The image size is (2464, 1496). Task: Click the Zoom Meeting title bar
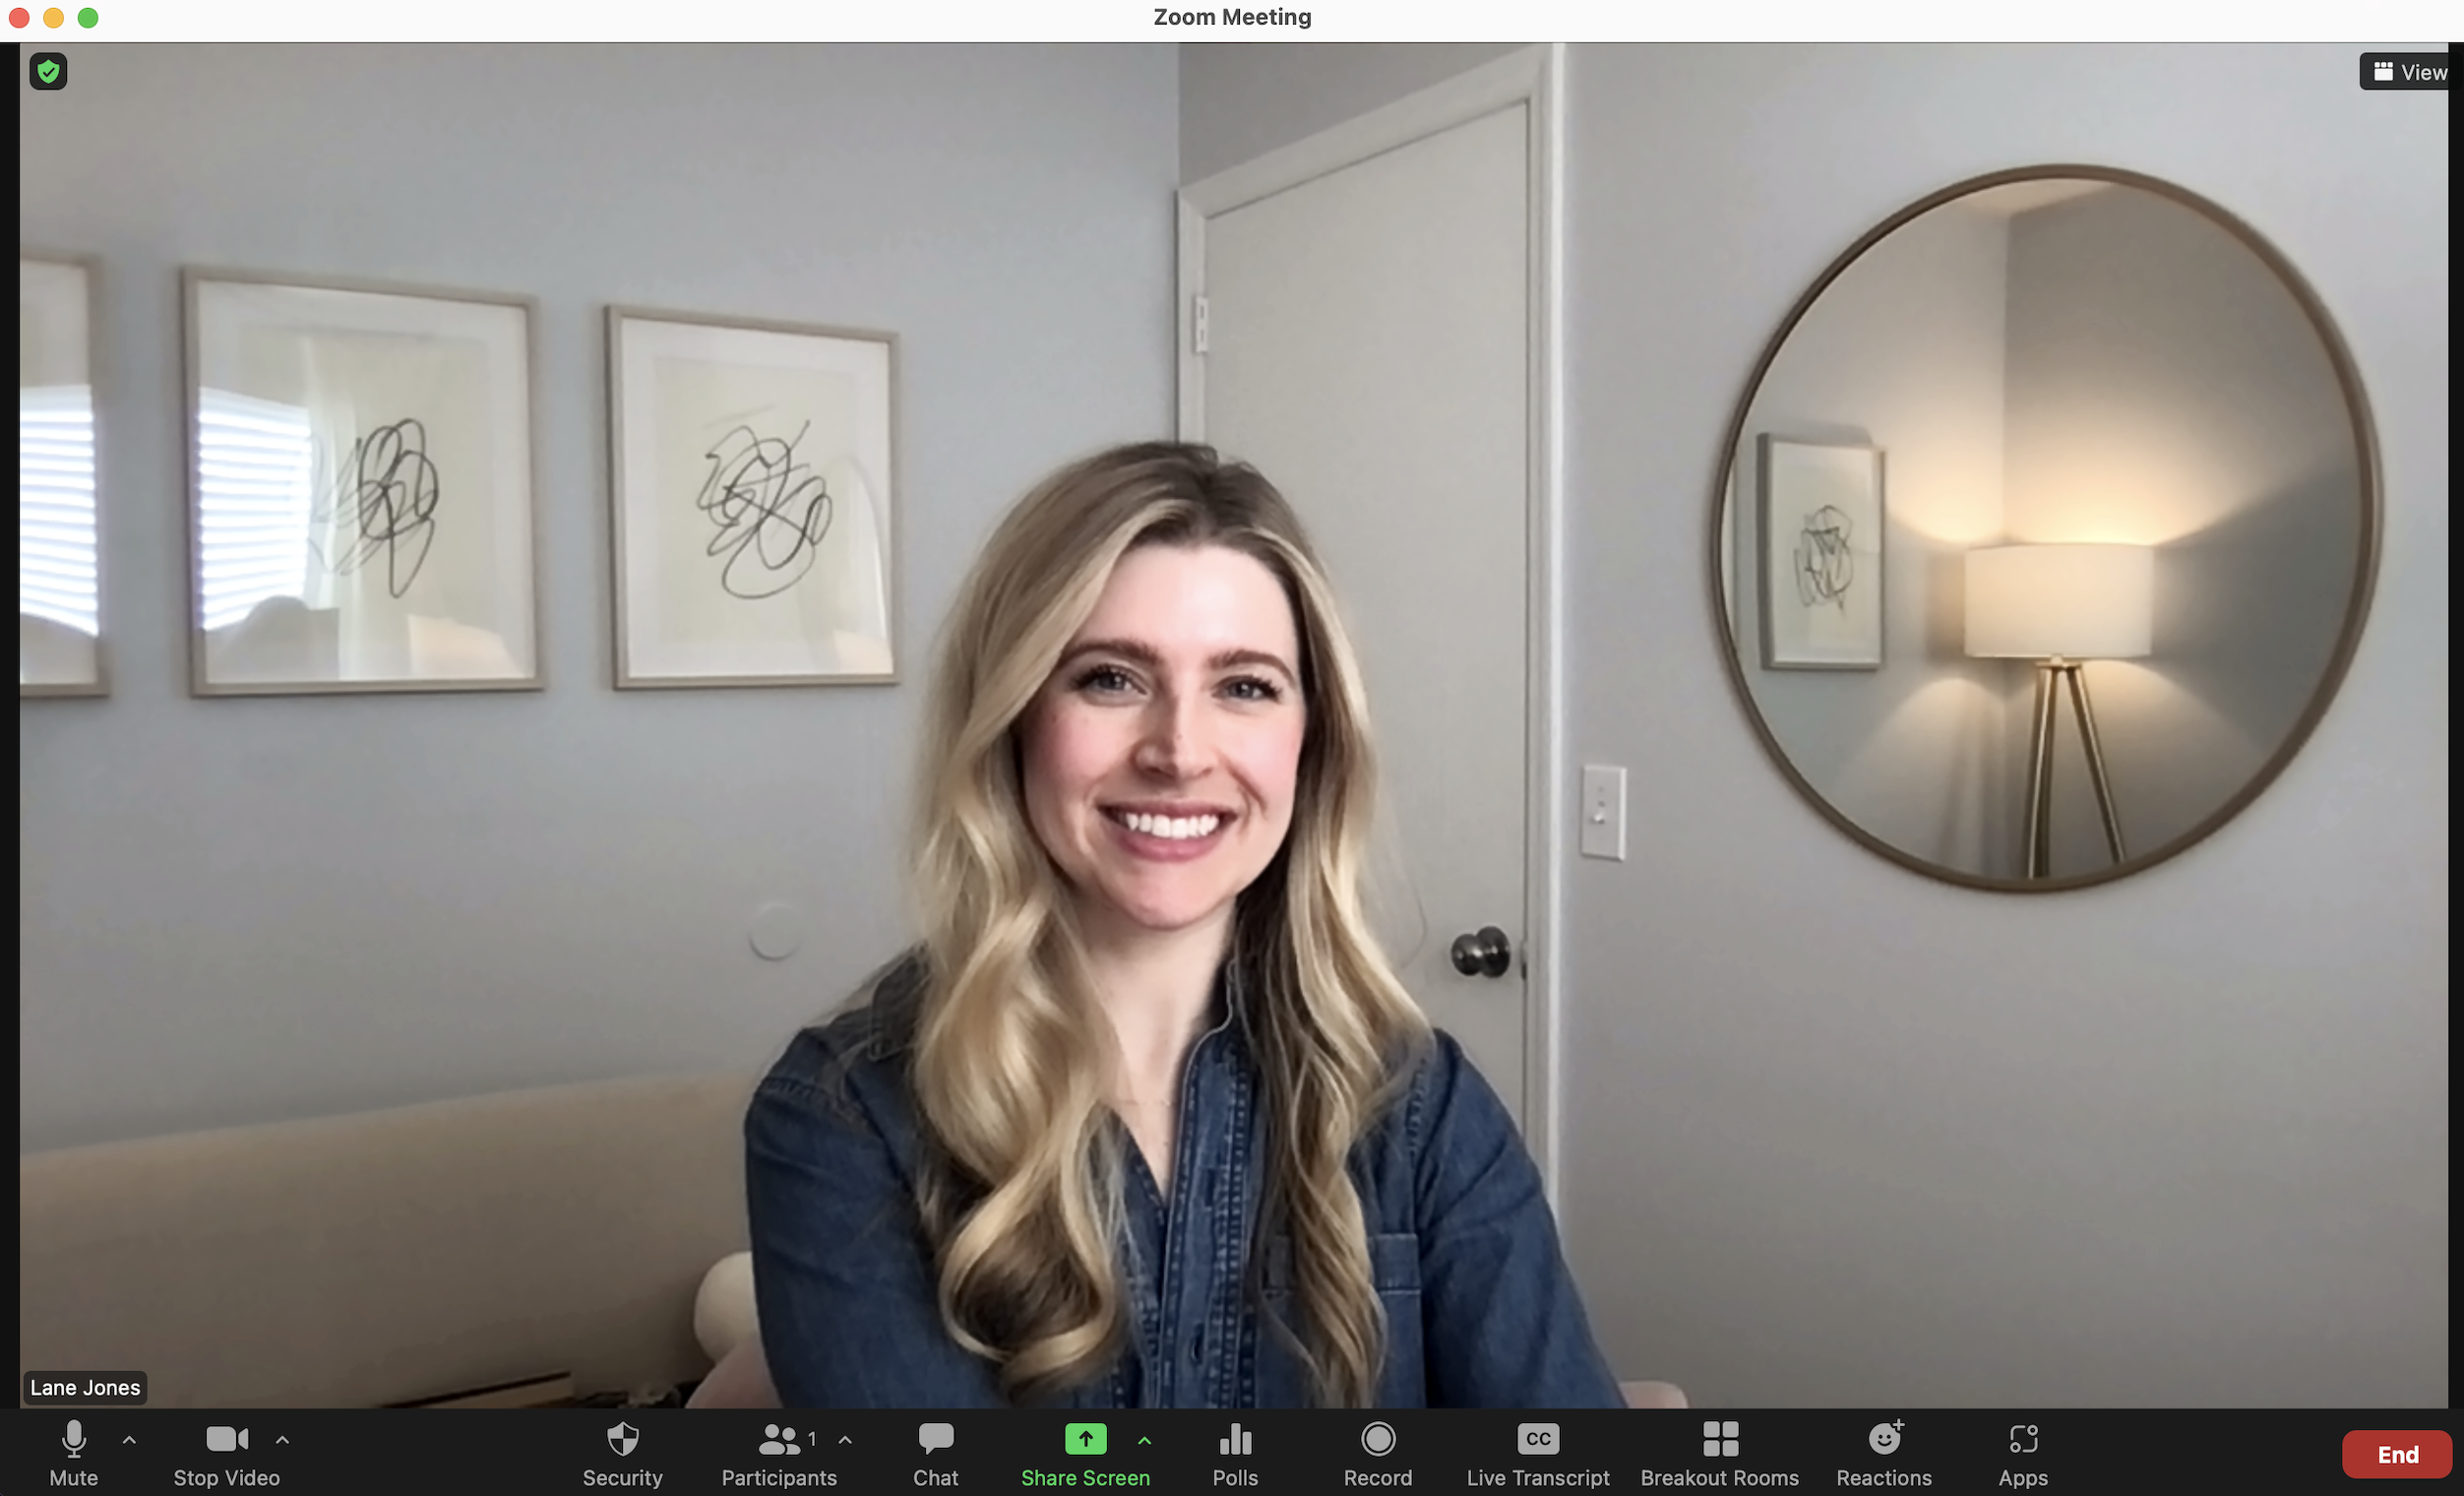(1232, 18)
